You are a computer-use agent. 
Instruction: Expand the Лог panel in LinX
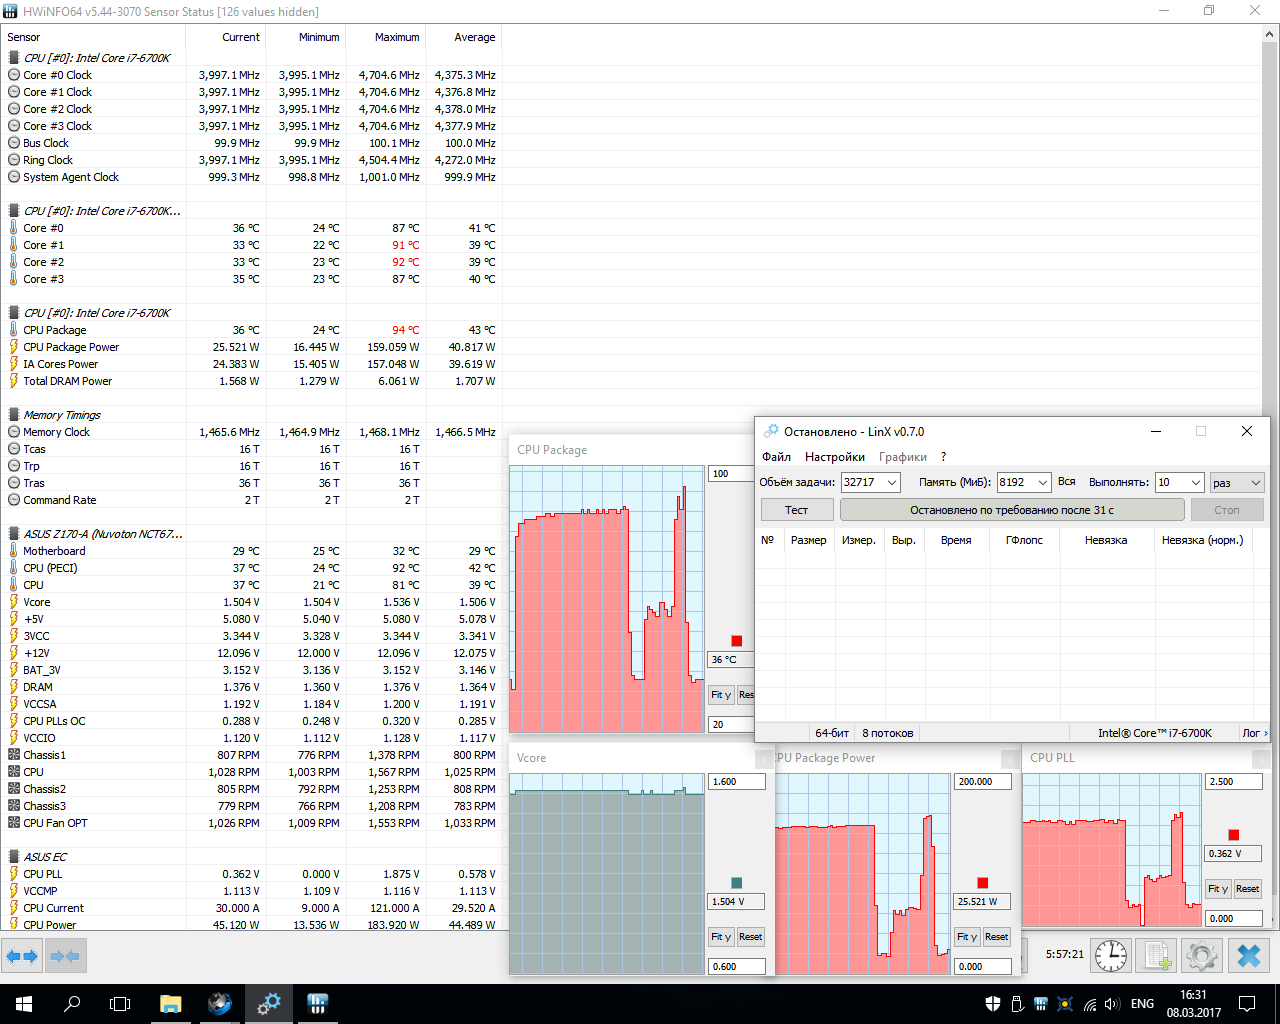point(1255,733)
